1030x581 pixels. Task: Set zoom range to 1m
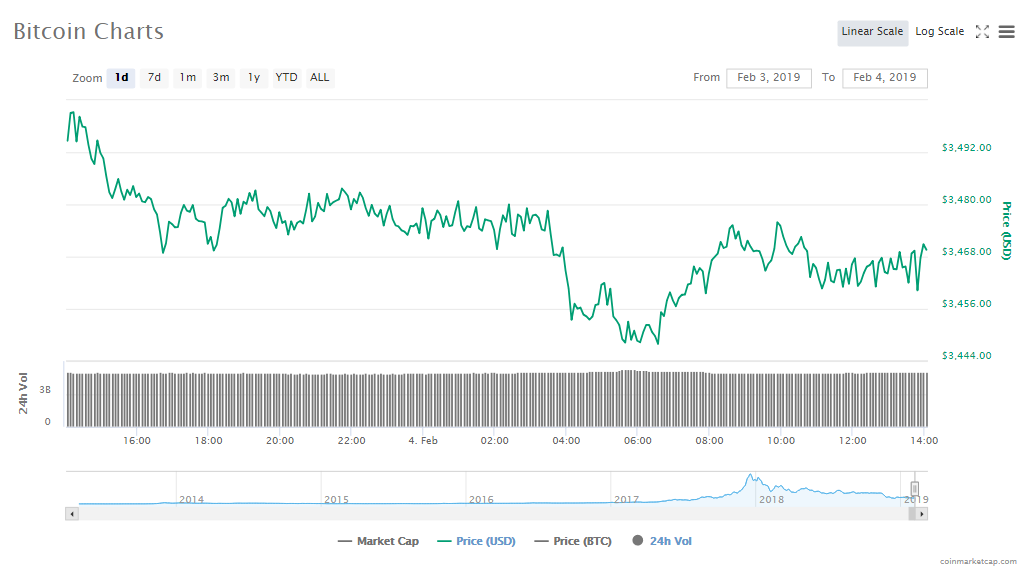click(187, 77)
